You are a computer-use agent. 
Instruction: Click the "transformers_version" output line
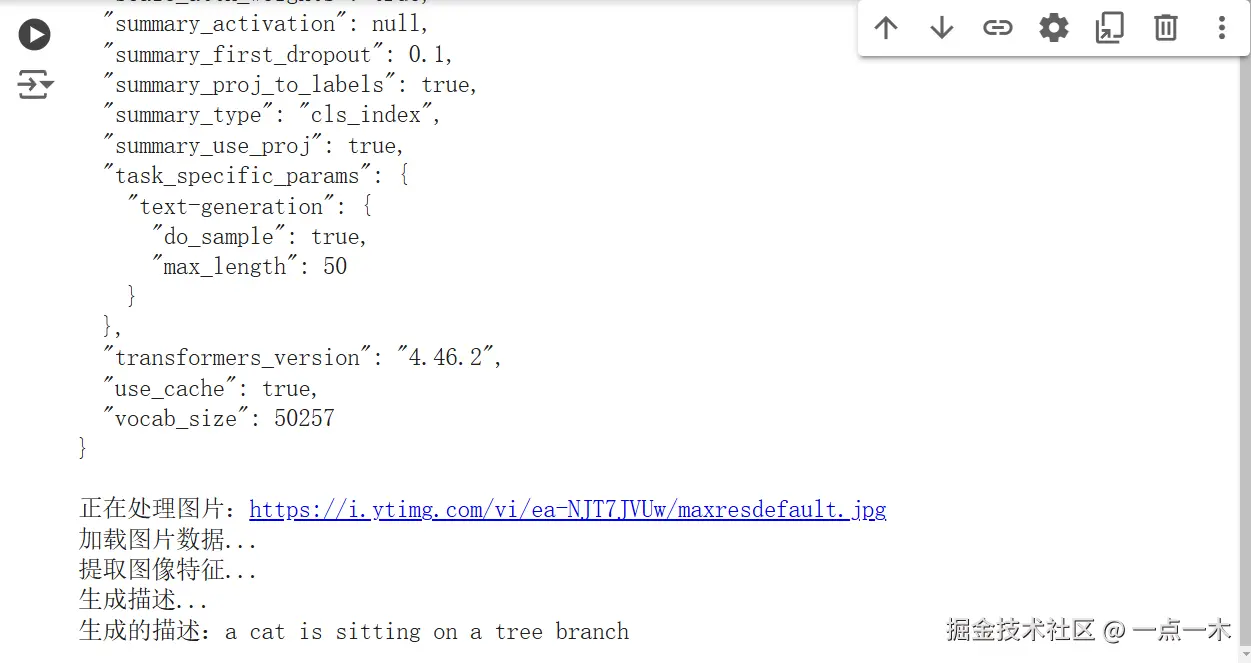pos(302,358)
